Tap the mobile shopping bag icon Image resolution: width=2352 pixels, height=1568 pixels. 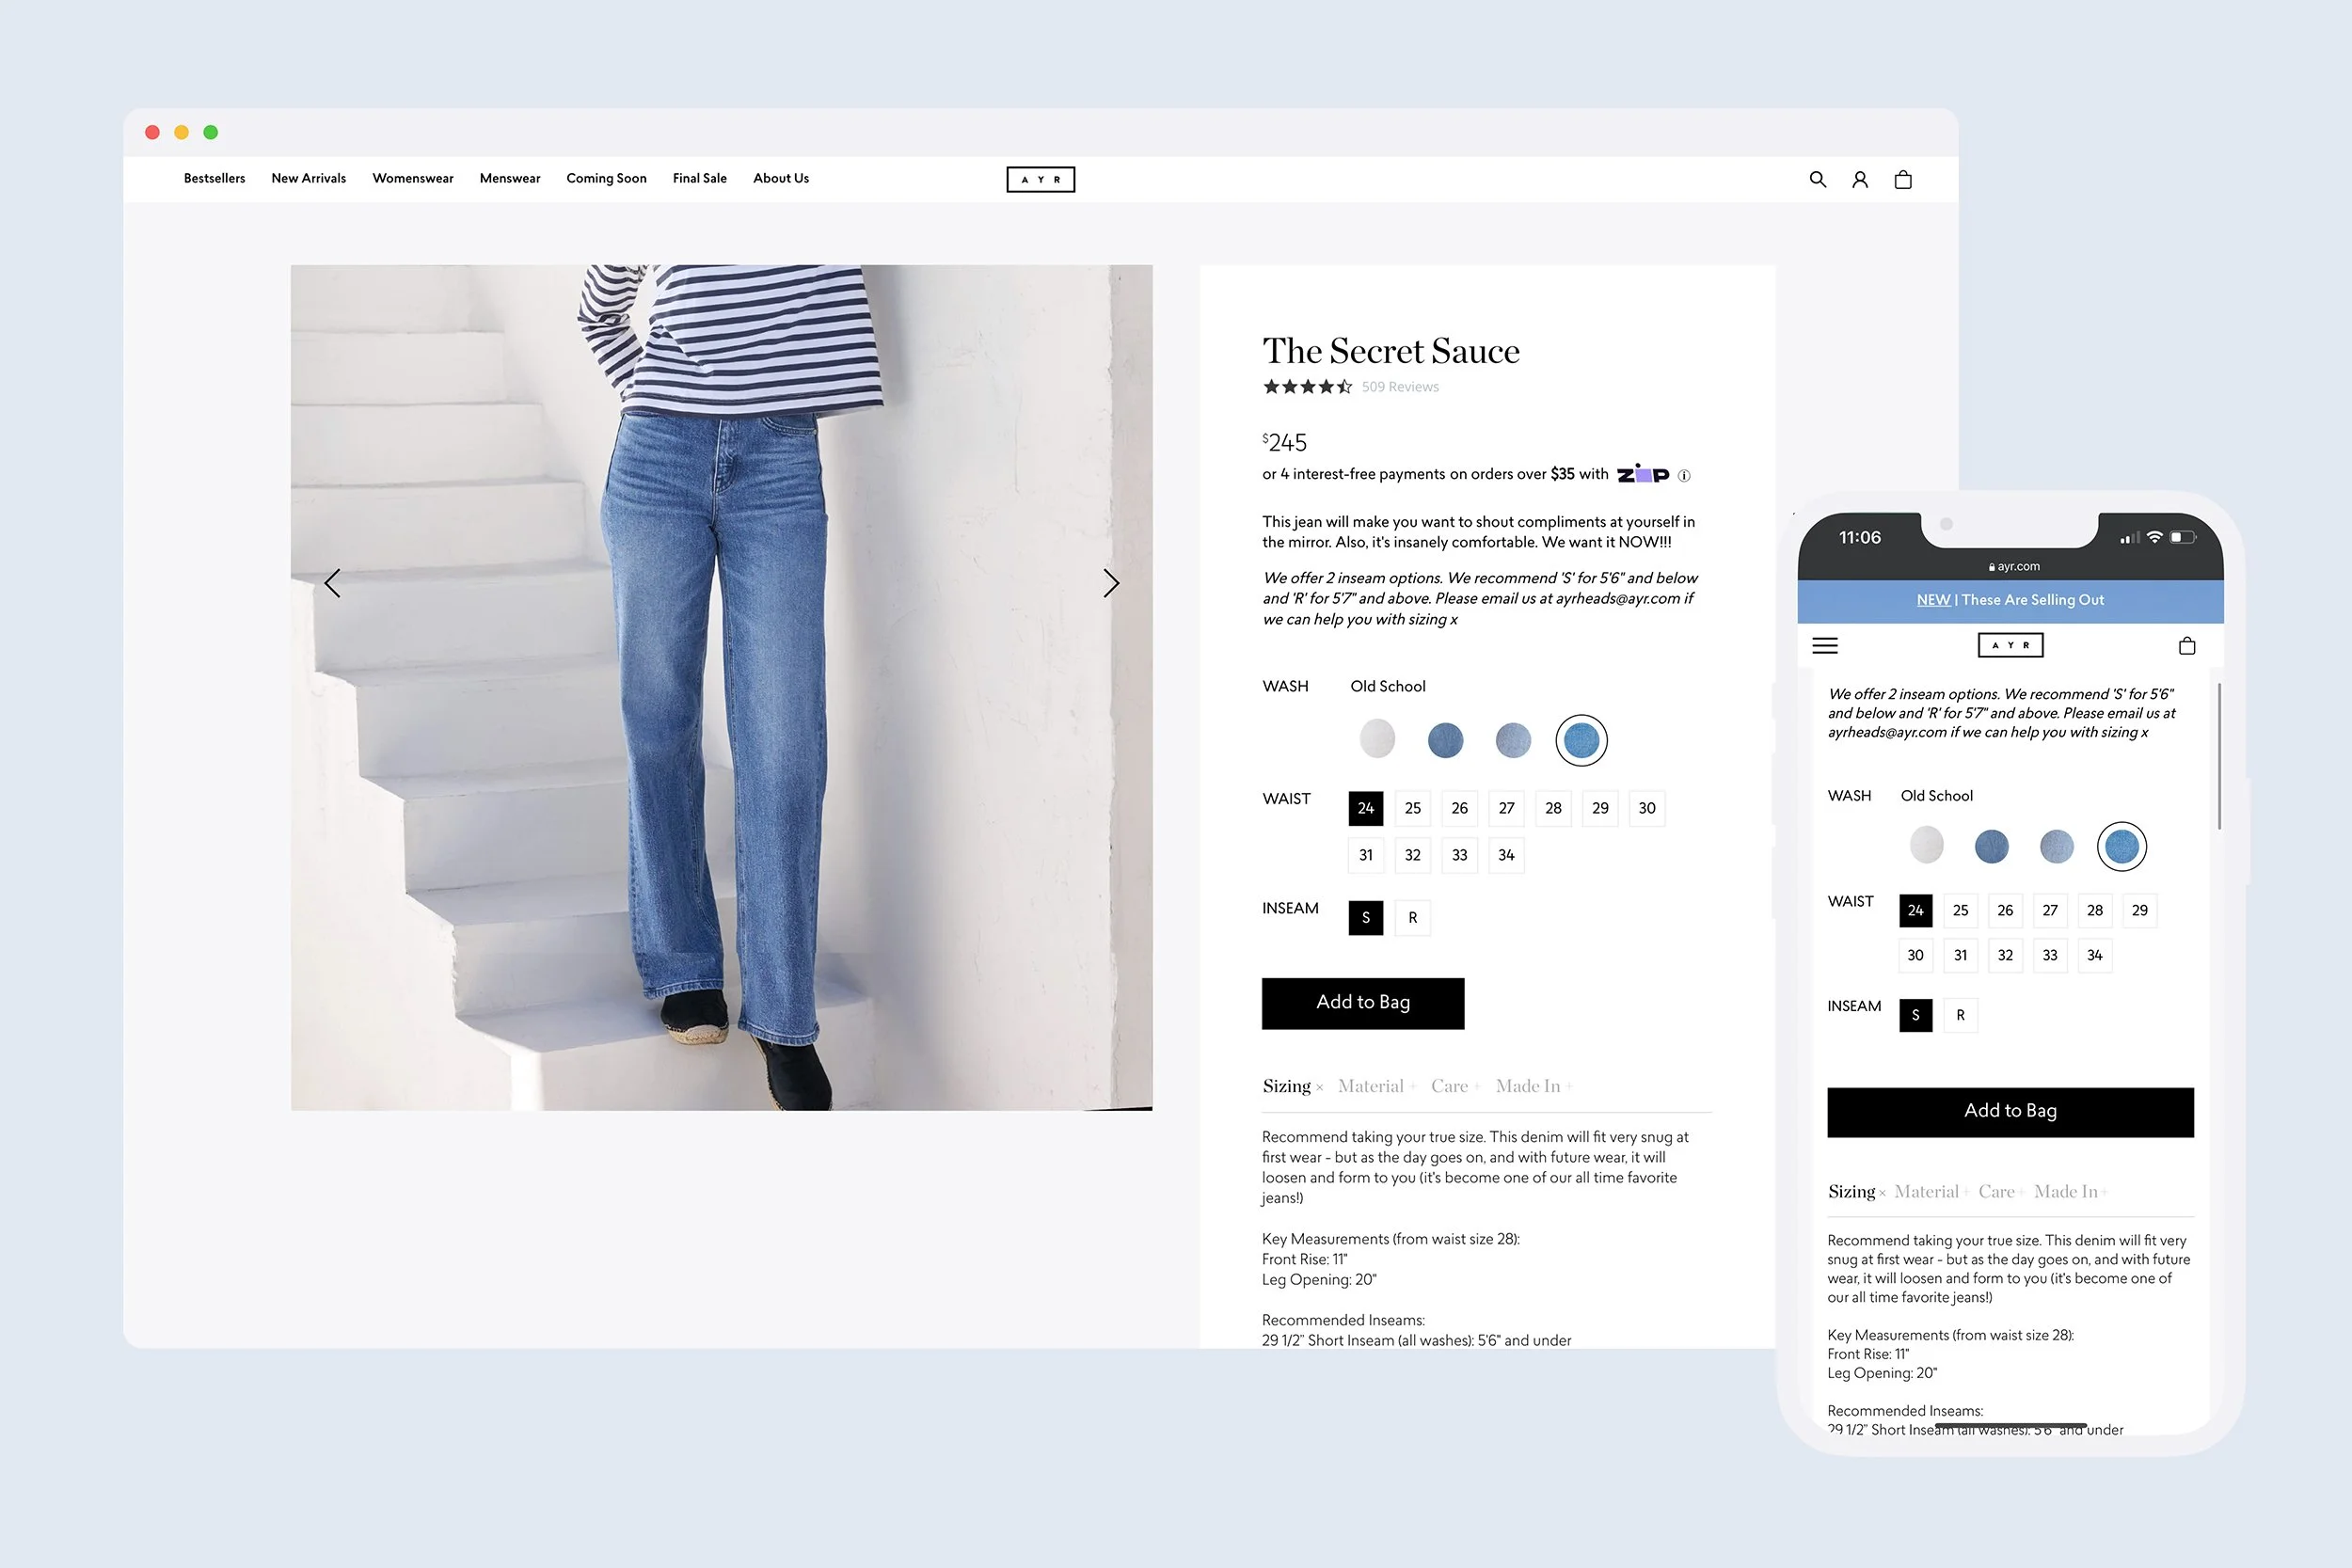(x=2186, y=646)
